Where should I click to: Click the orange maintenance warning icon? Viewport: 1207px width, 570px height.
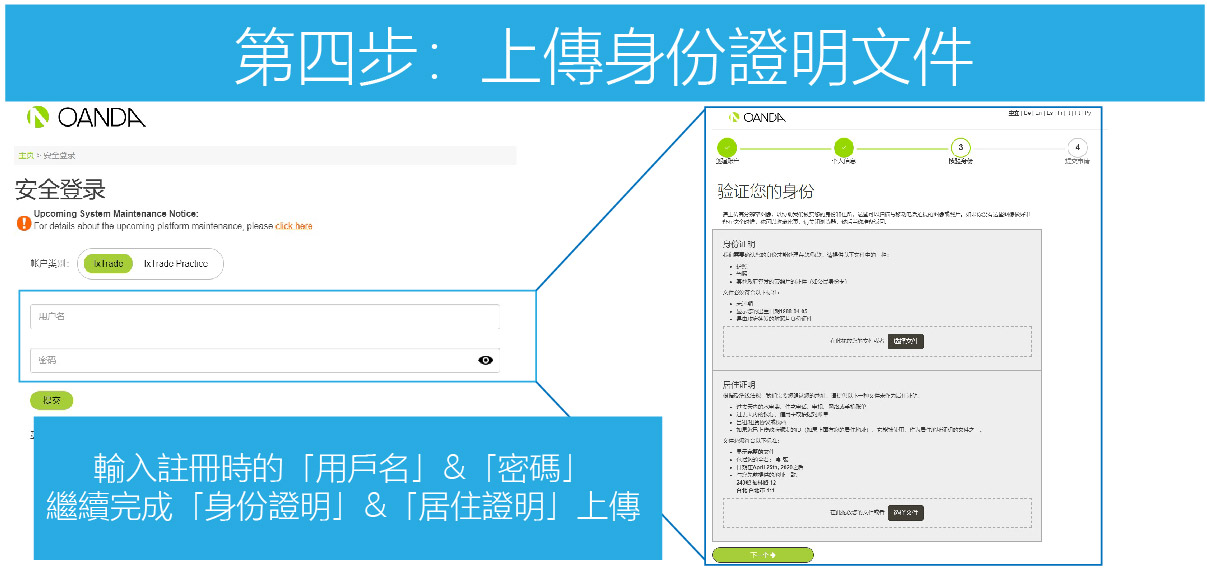coord(24,223)
